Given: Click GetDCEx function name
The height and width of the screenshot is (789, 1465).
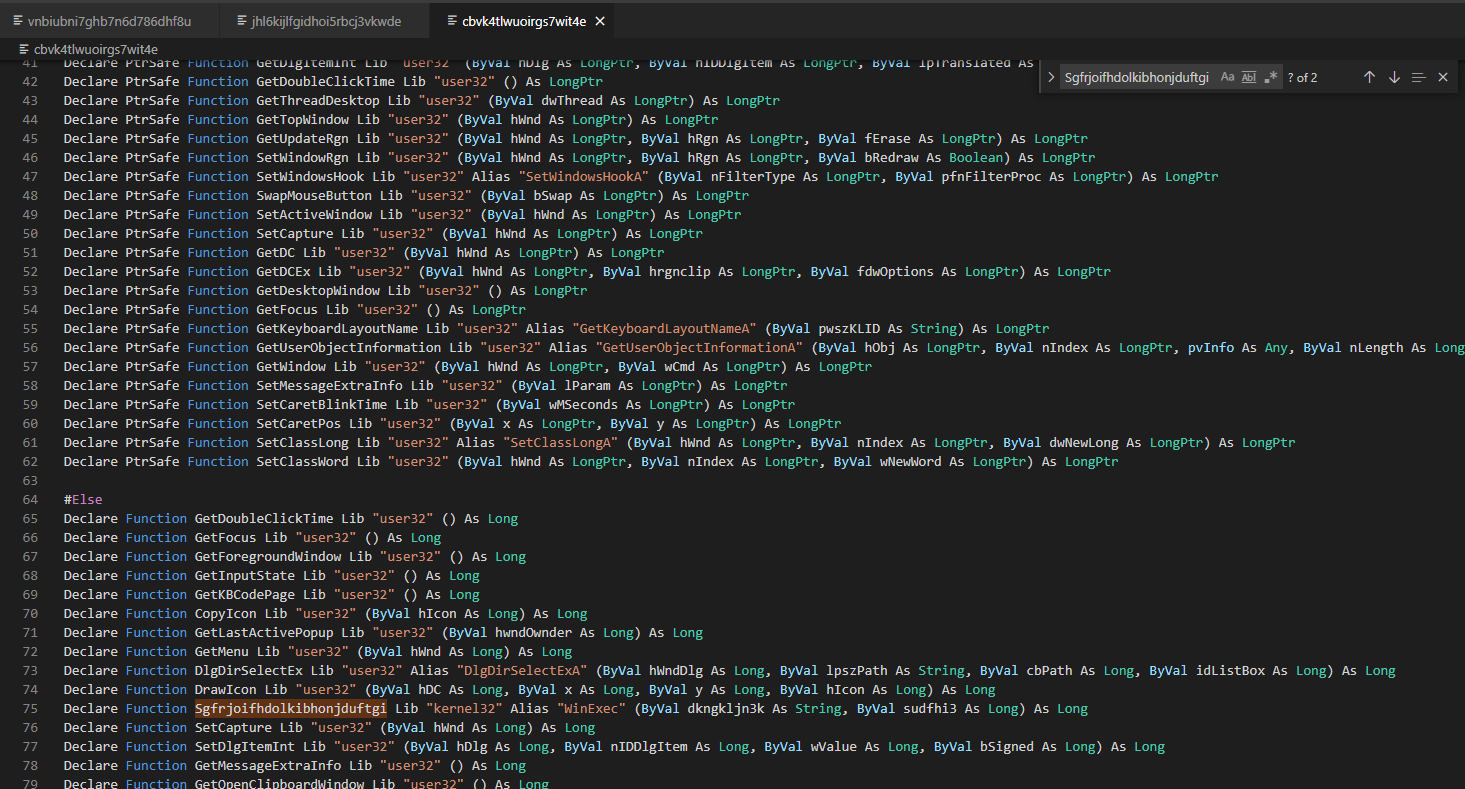Looking at the screenshot, I should tap(284, 271).
